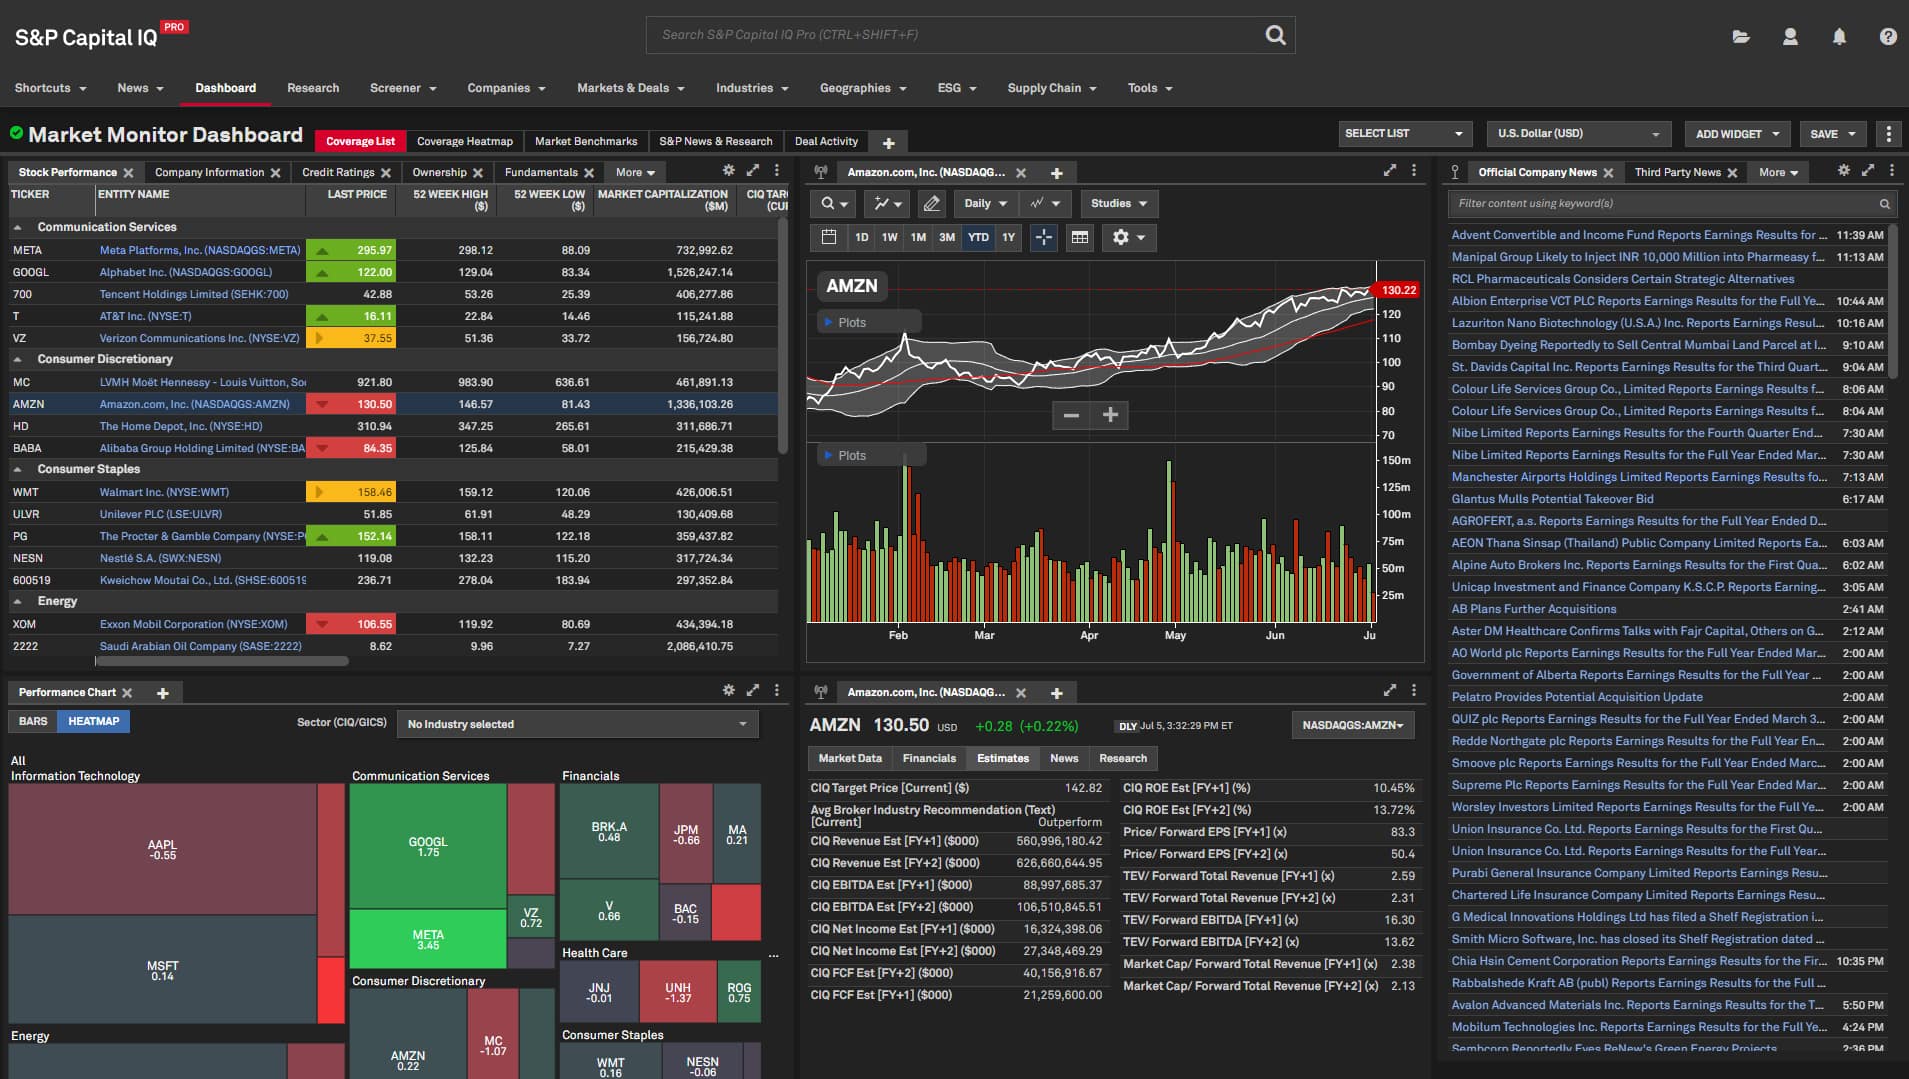Collapse the Communication Services group
The width and height of the screenshot is (1909, 1079).
18,228
